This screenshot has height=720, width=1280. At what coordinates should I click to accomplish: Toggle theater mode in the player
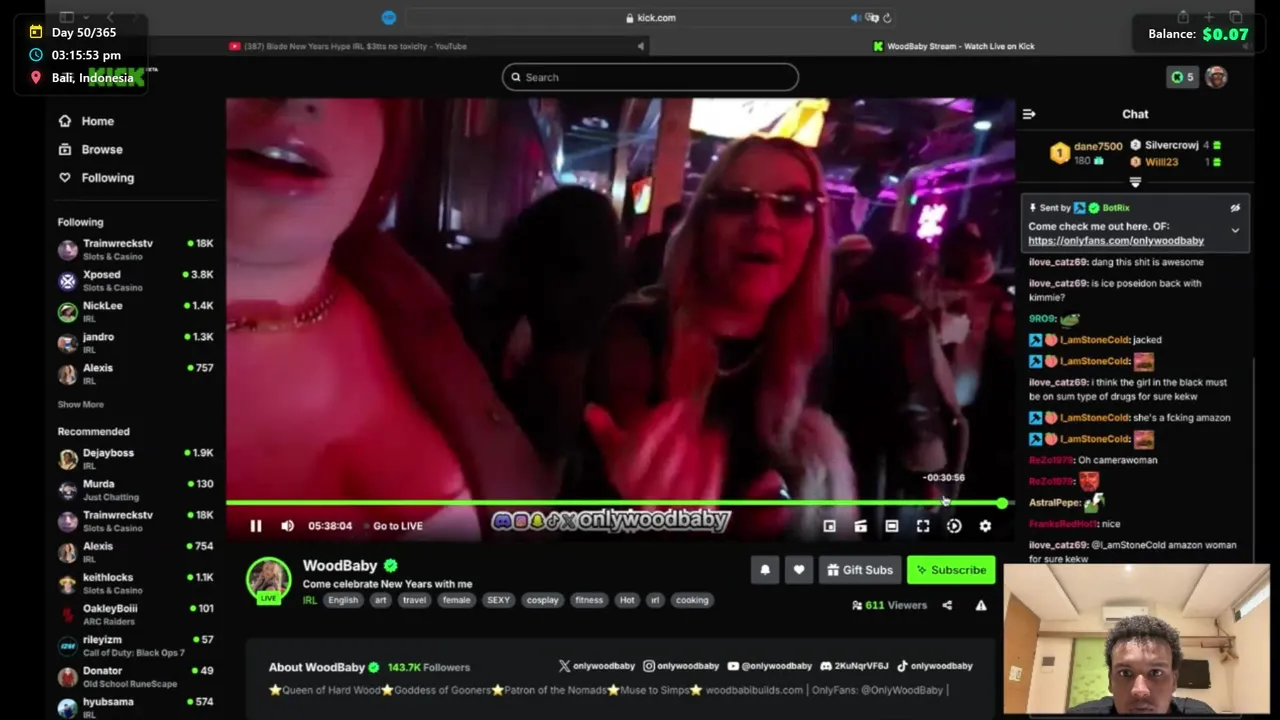(892, 526)
